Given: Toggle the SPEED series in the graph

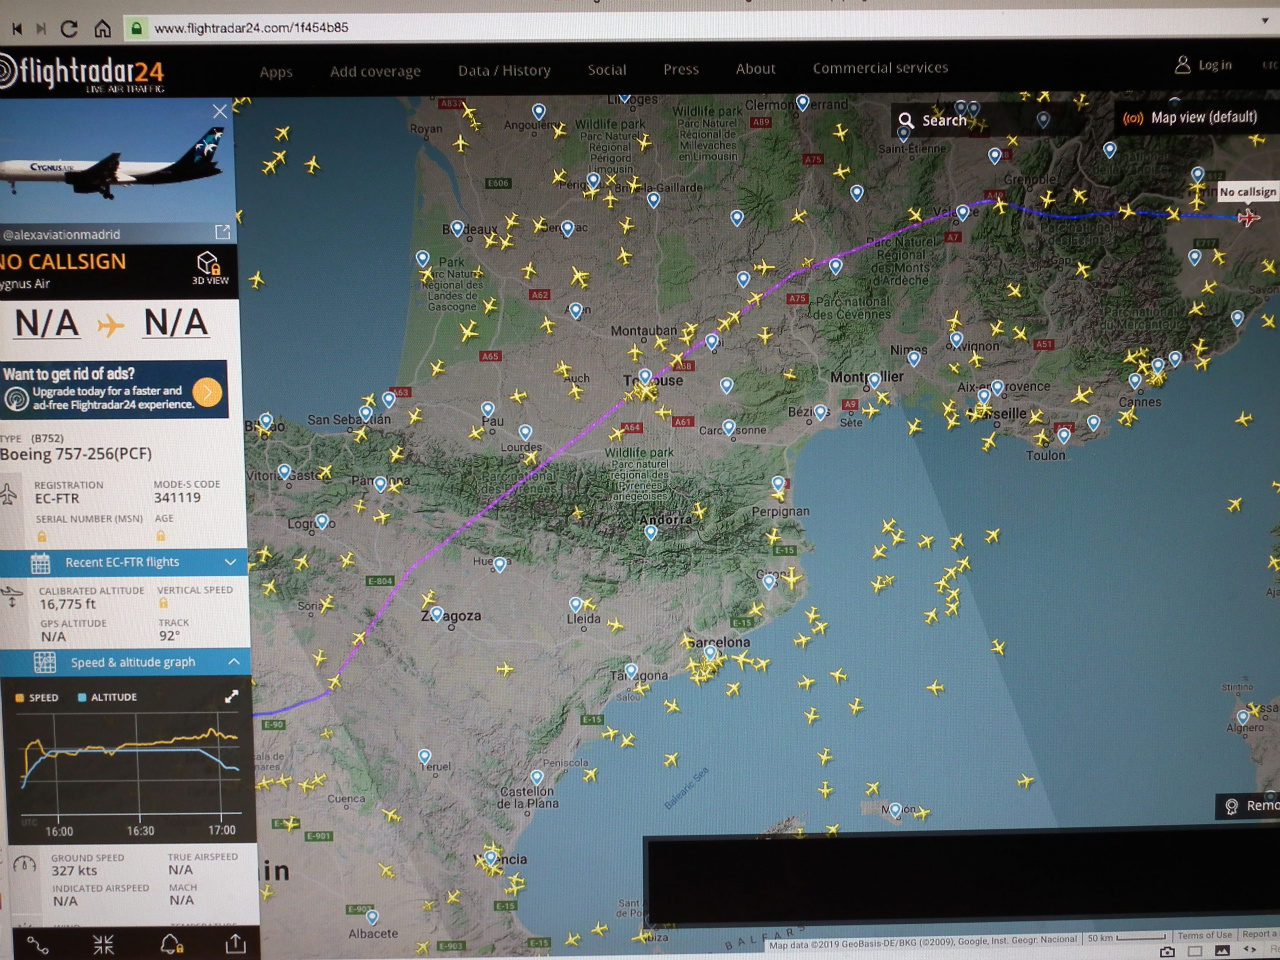Looking at the screenshot, I should [37, 697].
